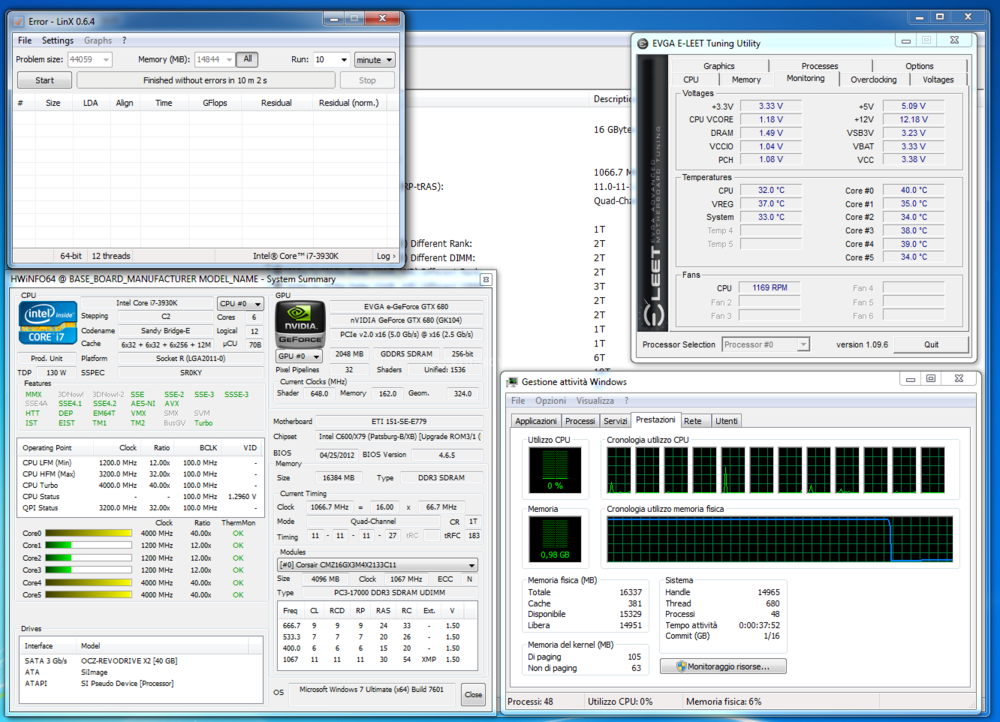Click the shield icon on Monitoraggio risorse
1000x722 pixels.
click(x=681, y=667)
